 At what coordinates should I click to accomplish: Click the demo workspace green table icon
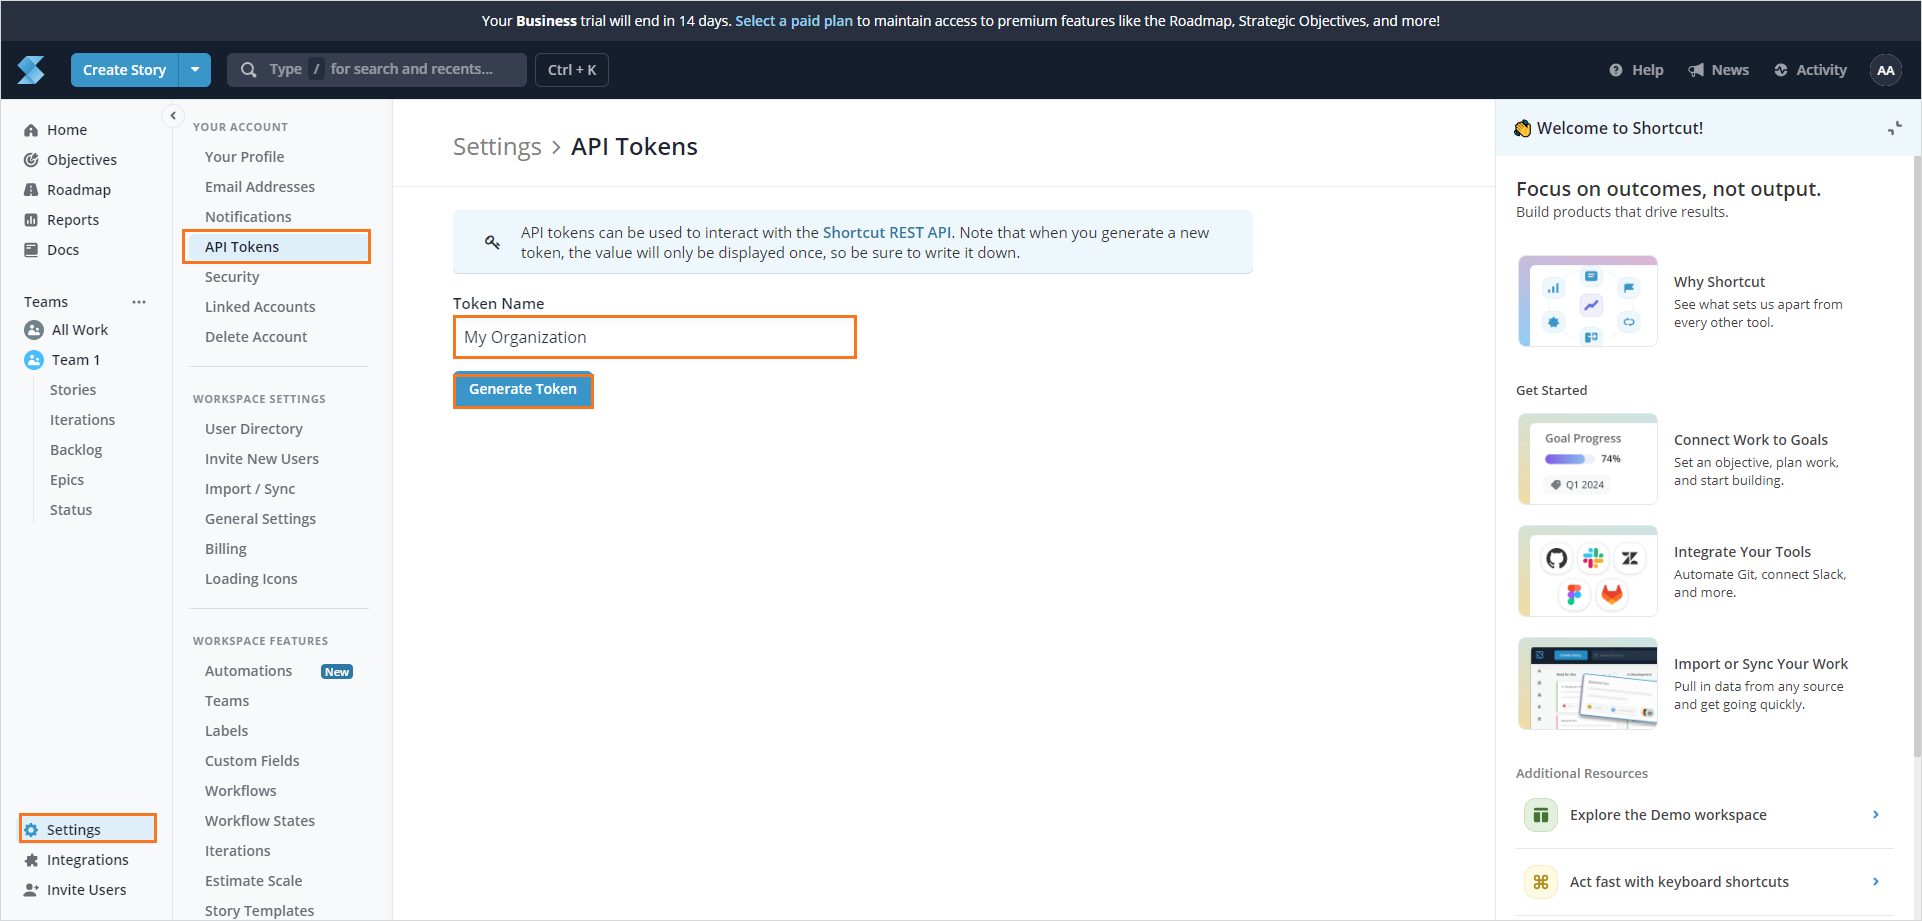tap(1541, 815)
